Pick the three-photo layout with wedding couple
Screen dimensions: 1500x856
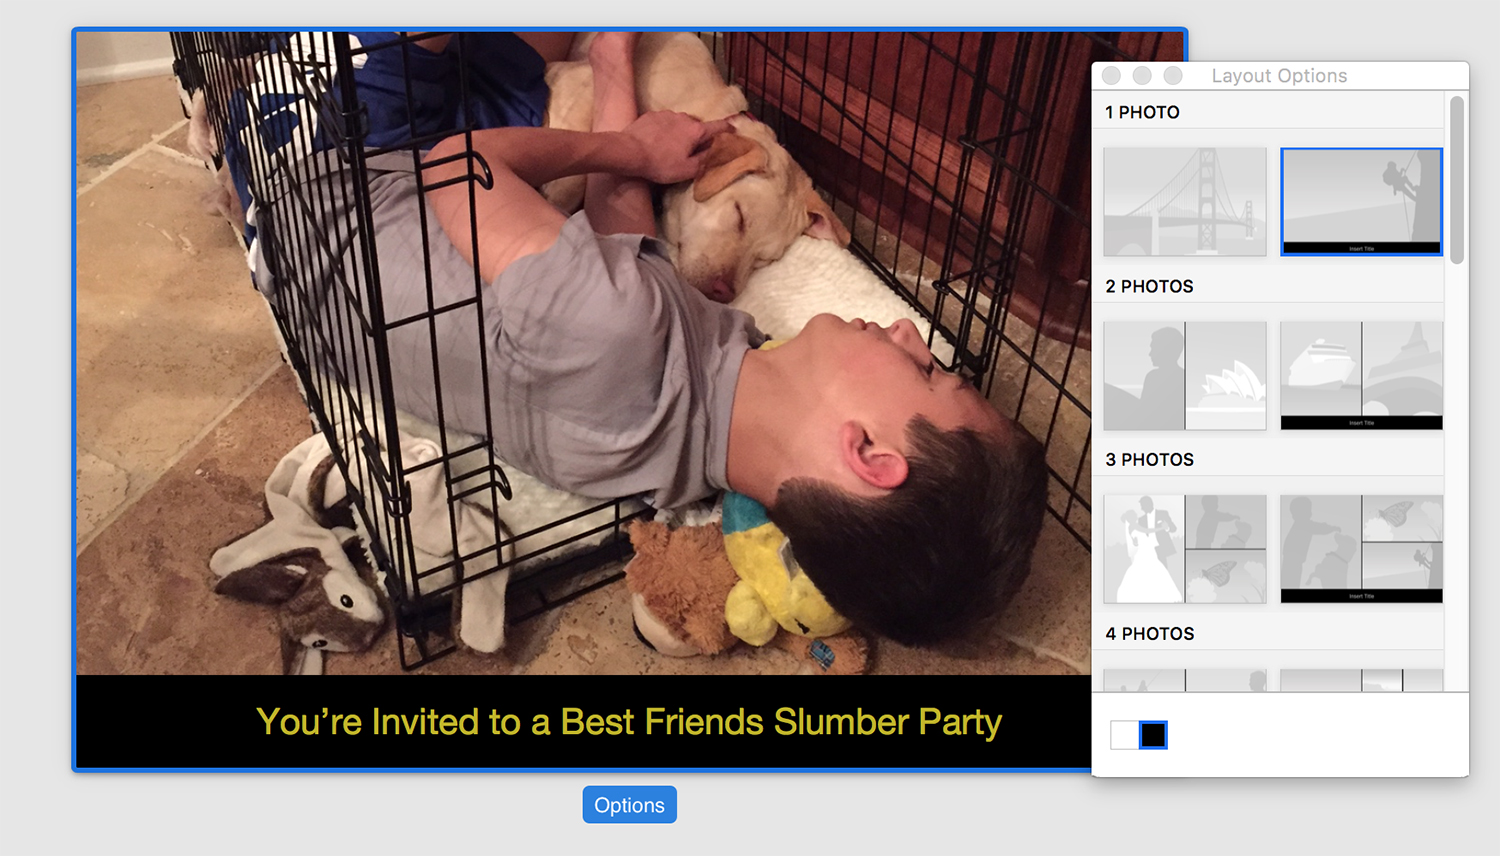tap(1185, 549)
